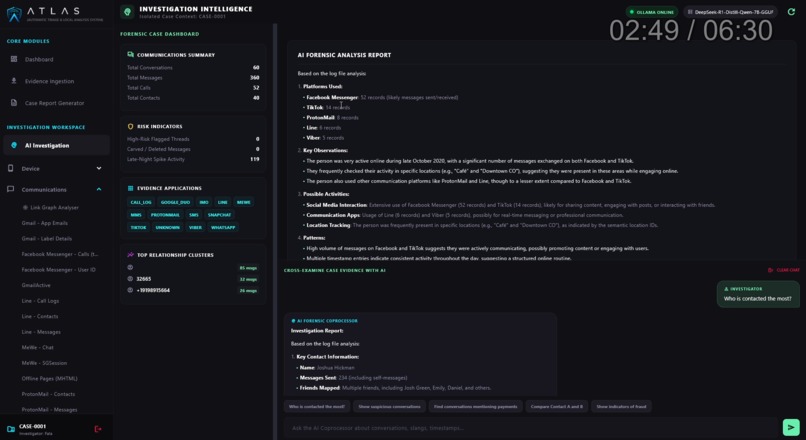Viewport: 806px width, 440px height.
Task: Open the Evidence Ingestion module
Action: (x=49, y=81)
